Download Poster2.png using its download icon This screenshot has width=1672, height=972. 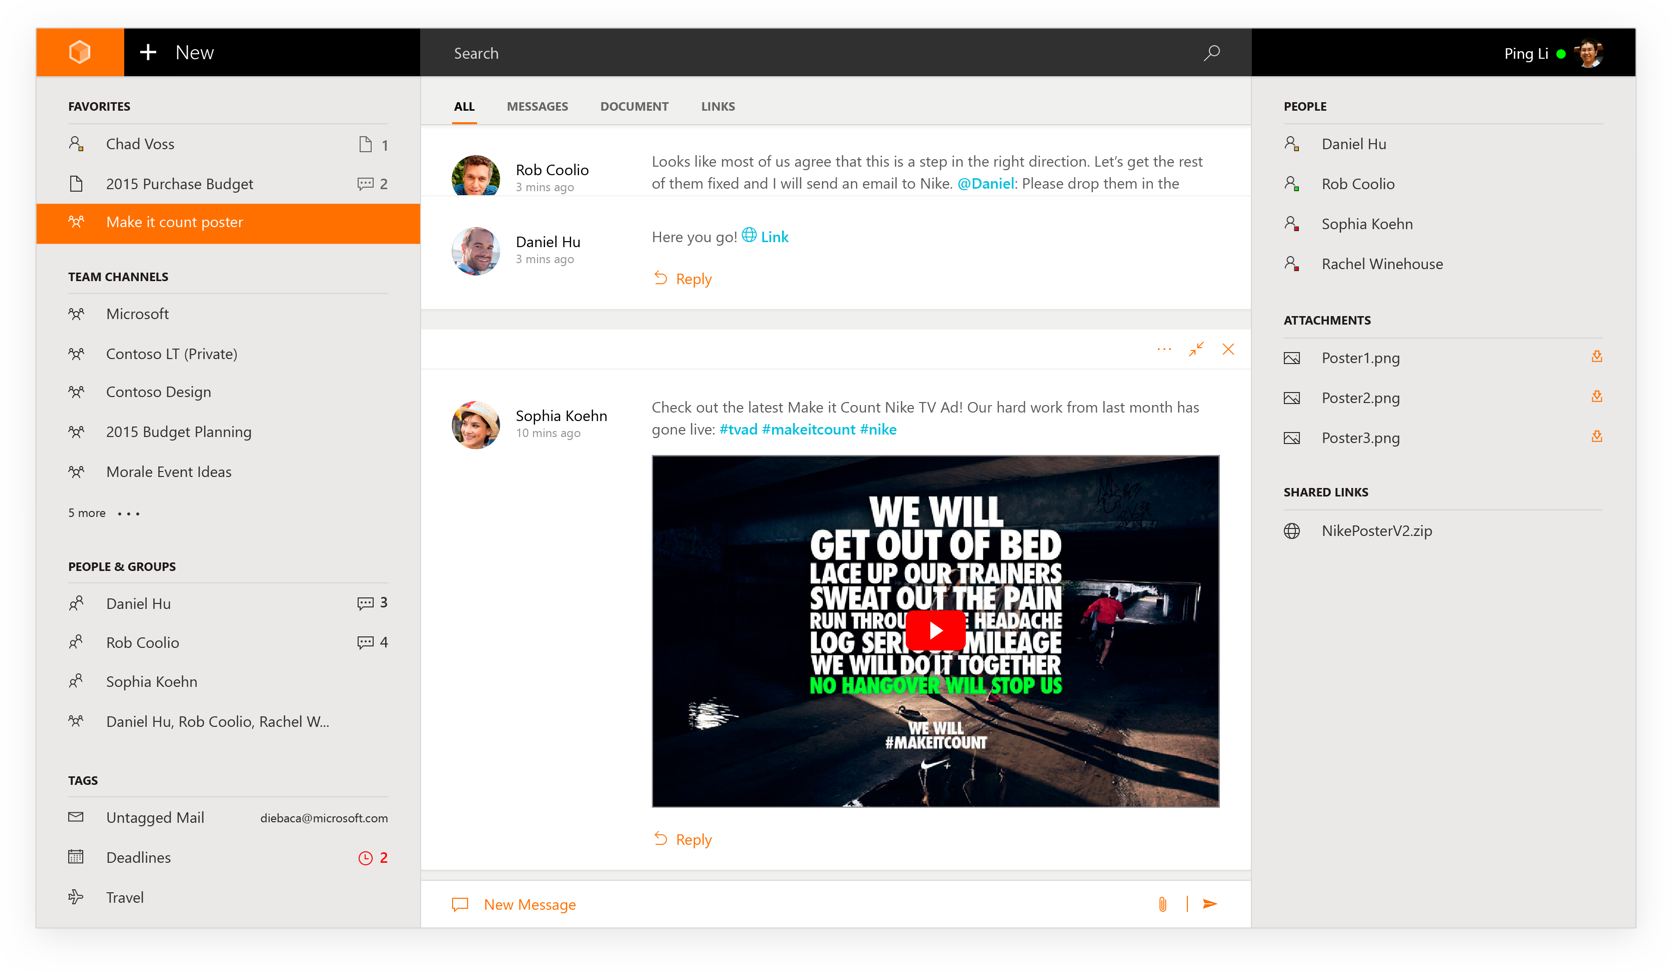[1597, 397]
